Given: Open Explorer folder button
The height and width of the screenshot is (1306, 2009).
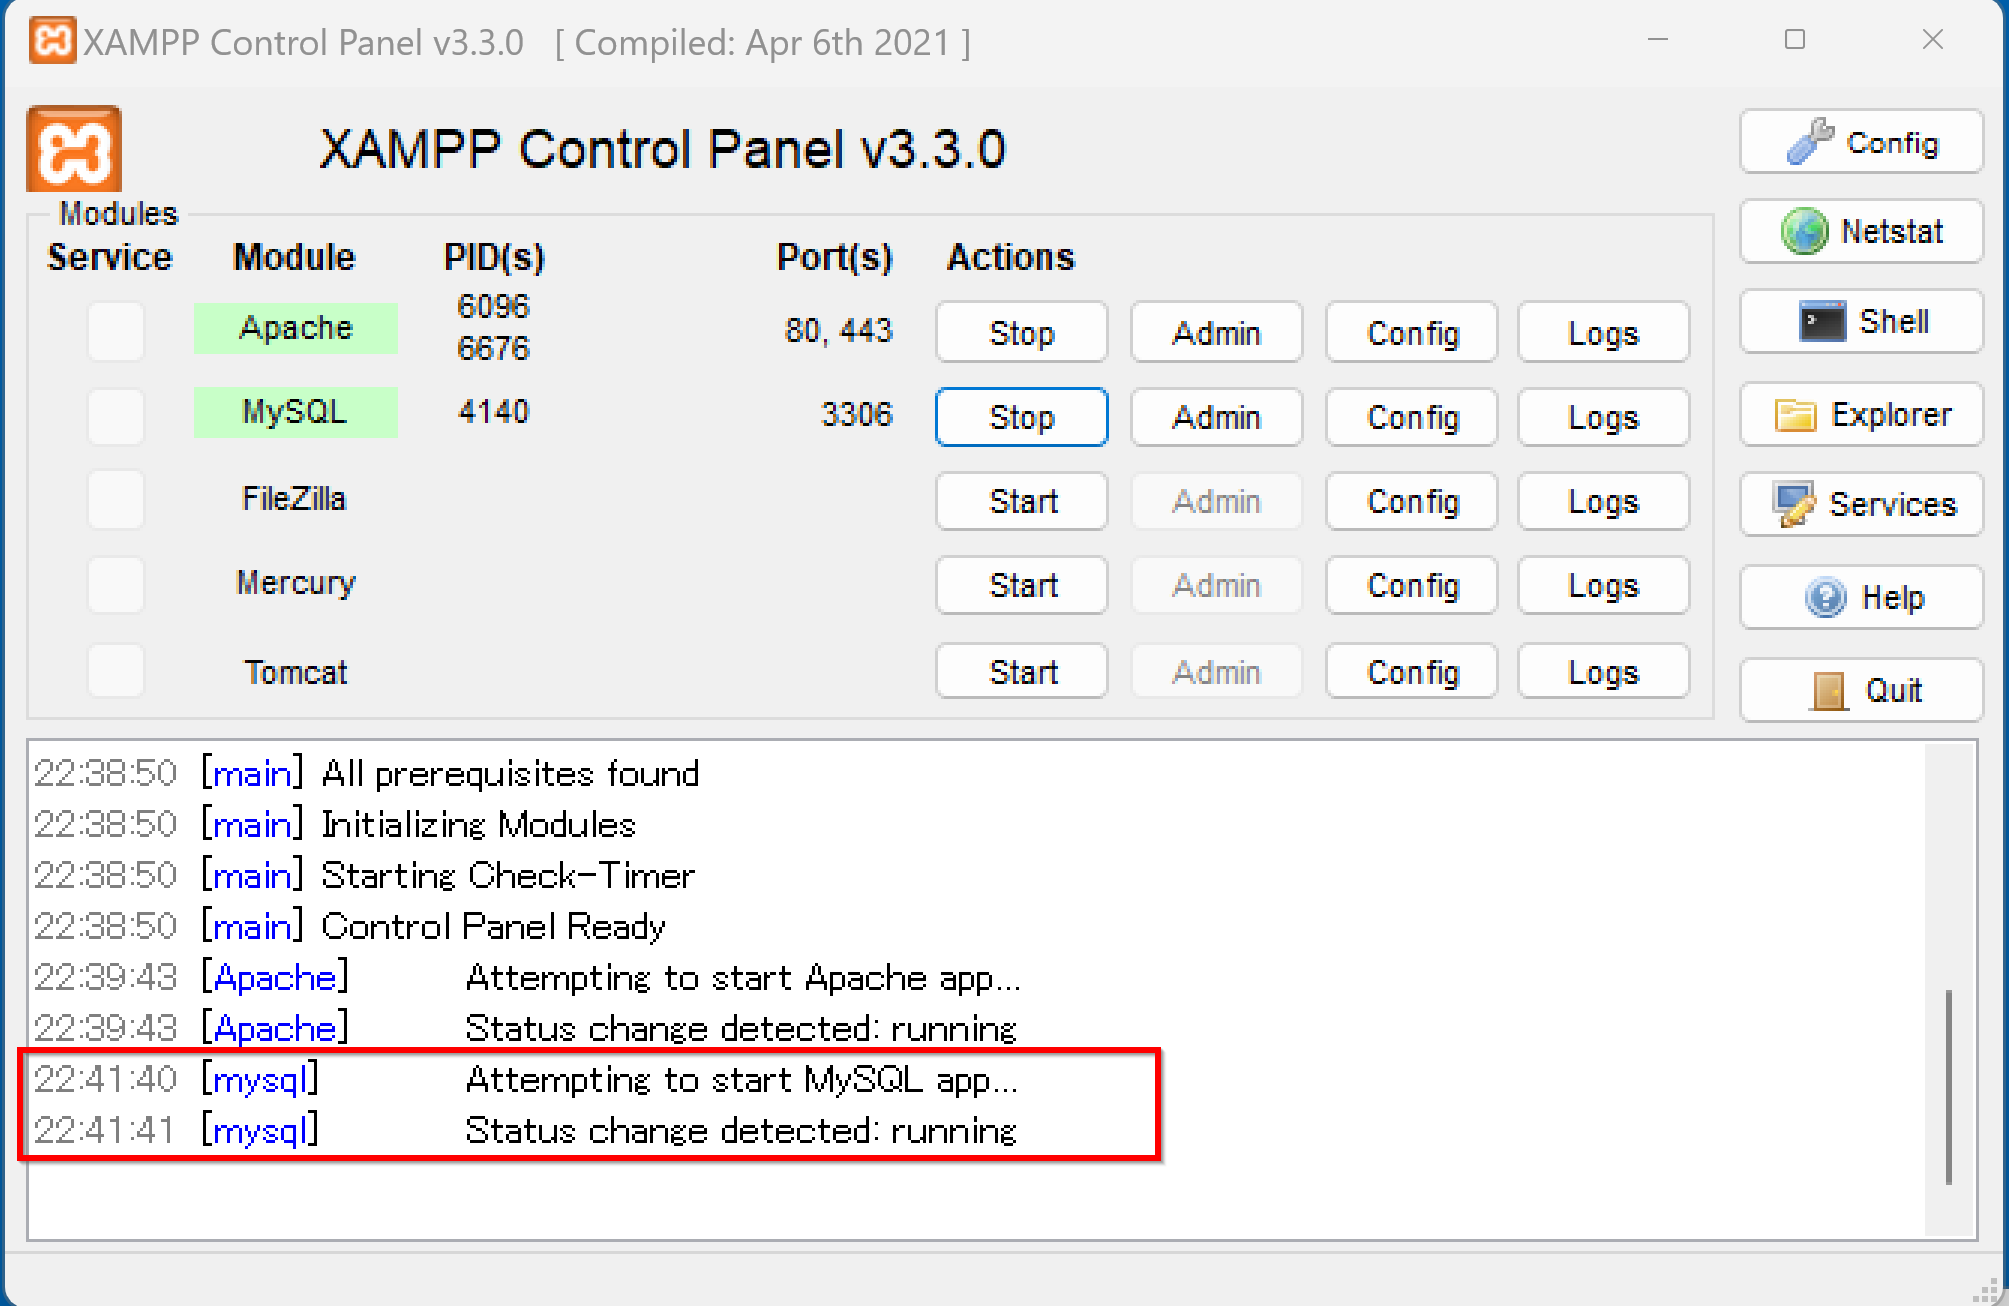Looking at the screenshot, I should tap(1861, 414).
